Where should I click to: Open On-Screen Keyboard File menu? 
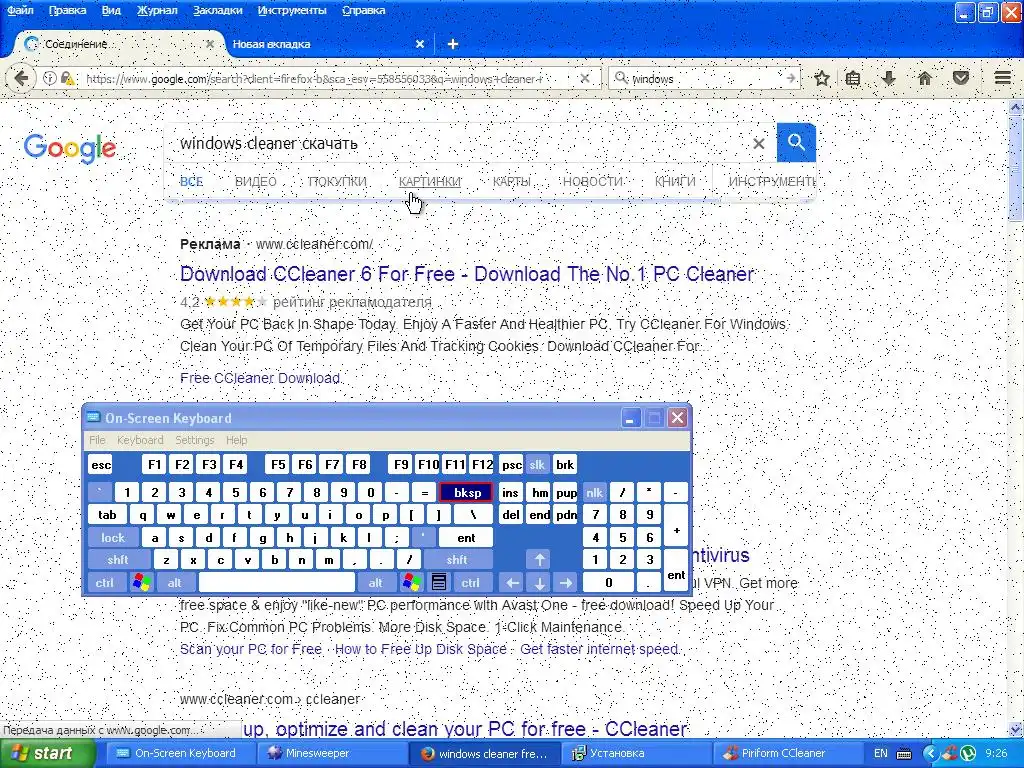tap(97, 440)
